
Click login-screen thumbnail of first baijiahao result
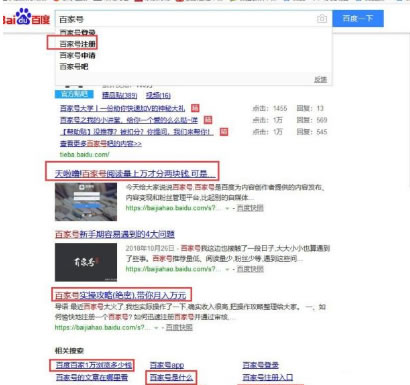pos(86,202)
